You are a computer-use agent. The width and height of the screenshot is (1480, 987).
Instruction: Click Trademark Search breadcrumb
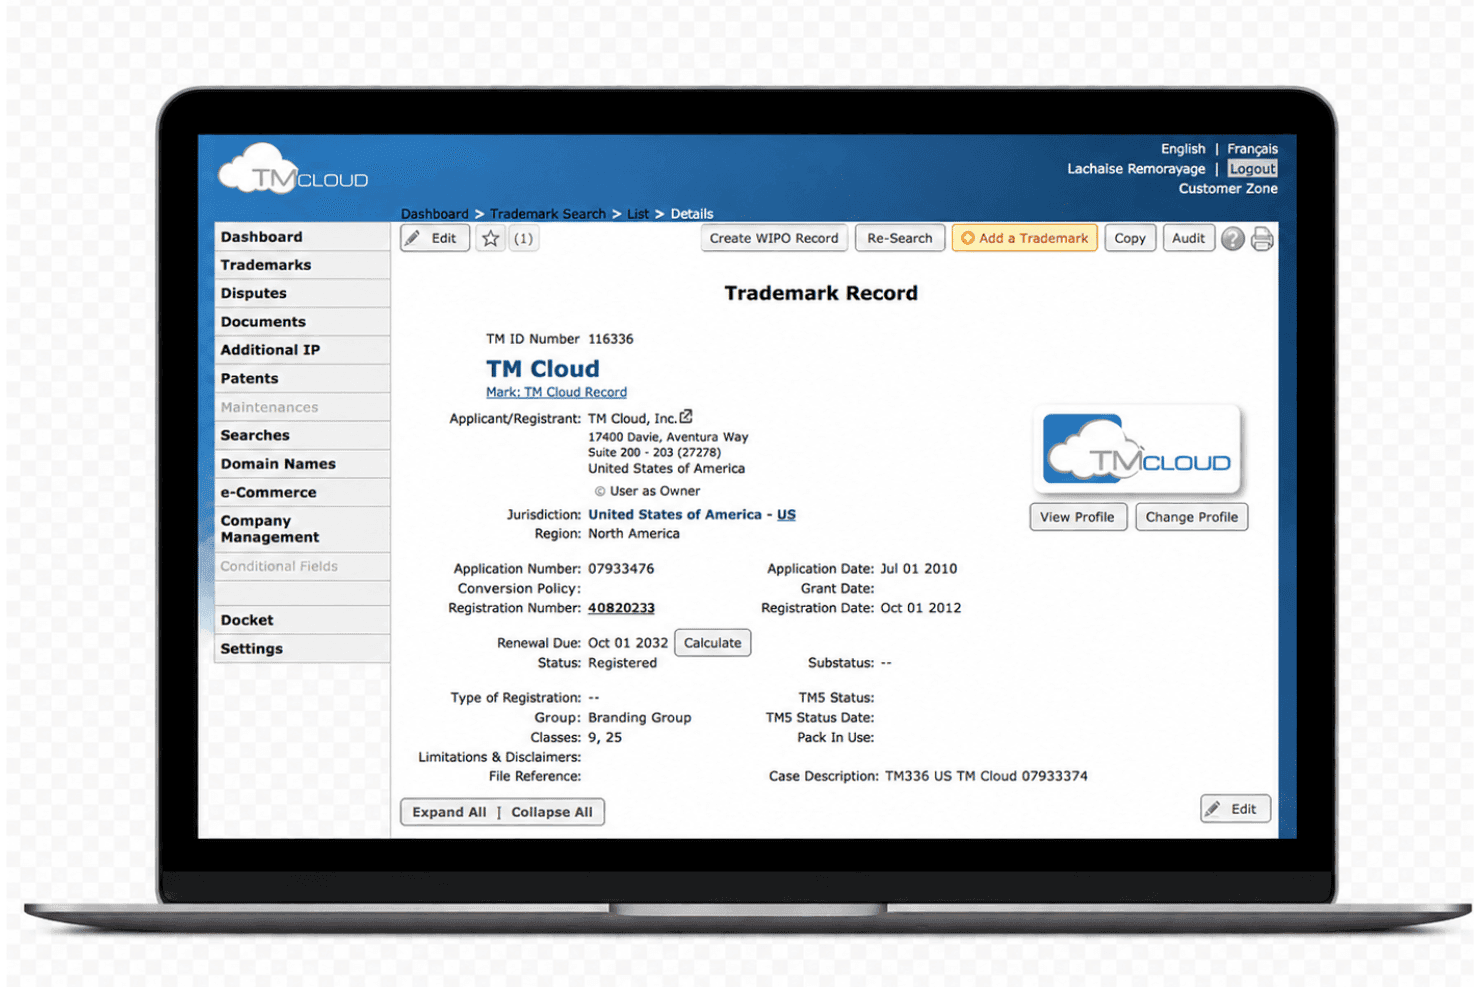click(548, 214)
